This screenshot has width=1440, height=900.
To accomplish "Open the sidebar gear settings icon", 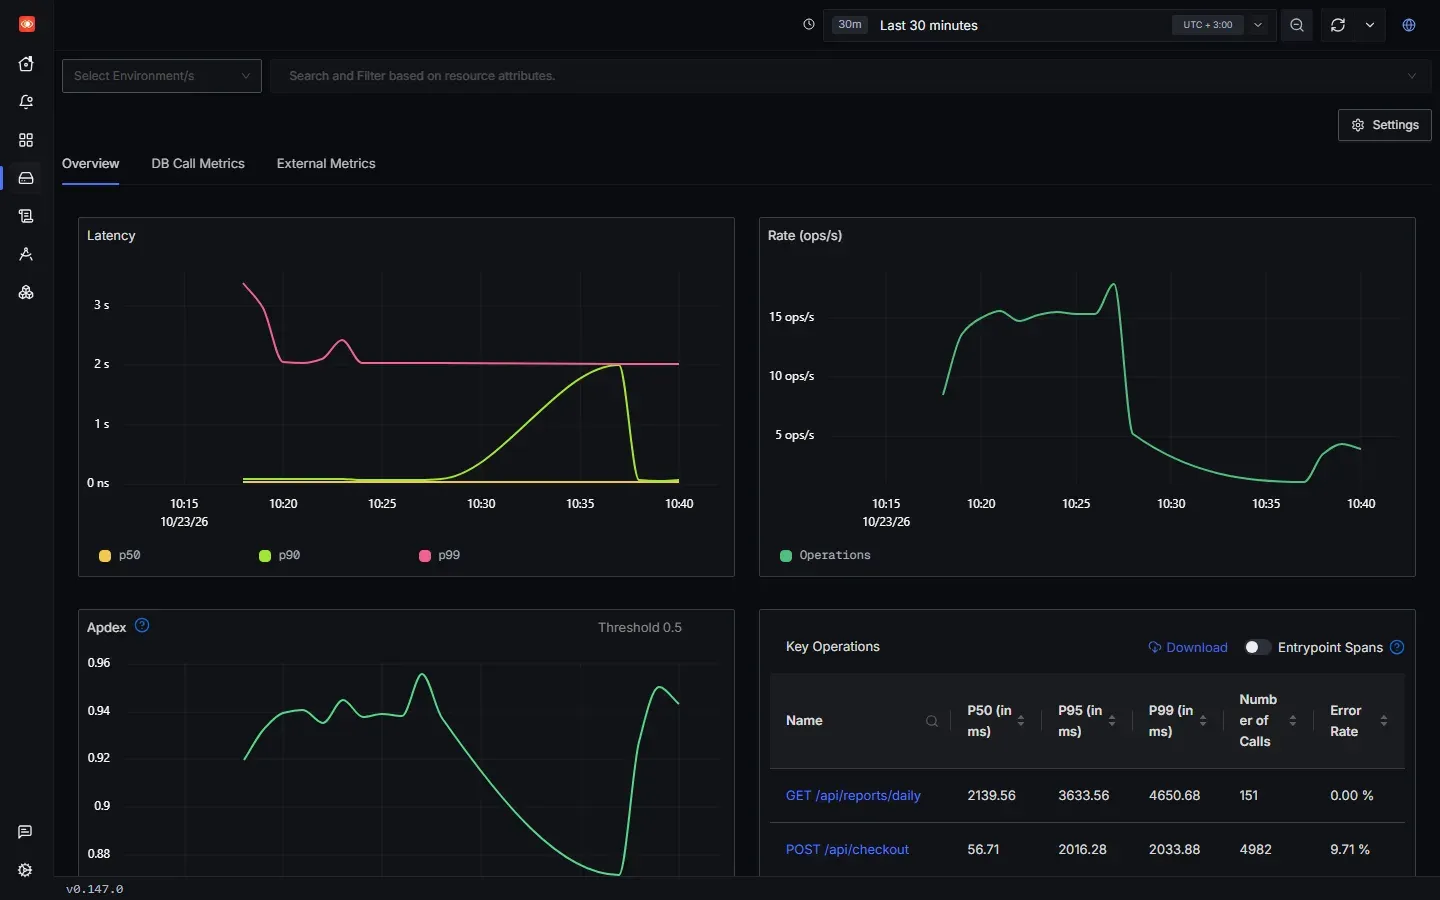I will pos(25,870).
